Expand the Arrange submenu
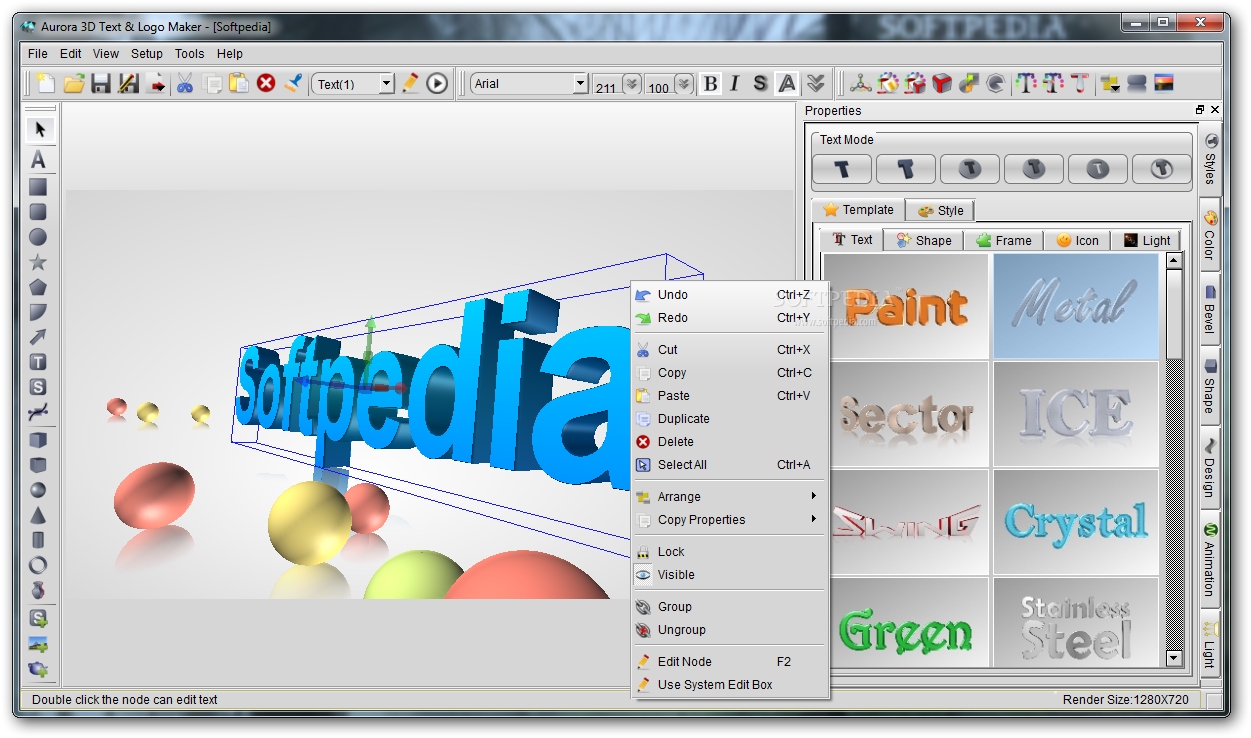 pyautogui.click(x=730, y=497)
